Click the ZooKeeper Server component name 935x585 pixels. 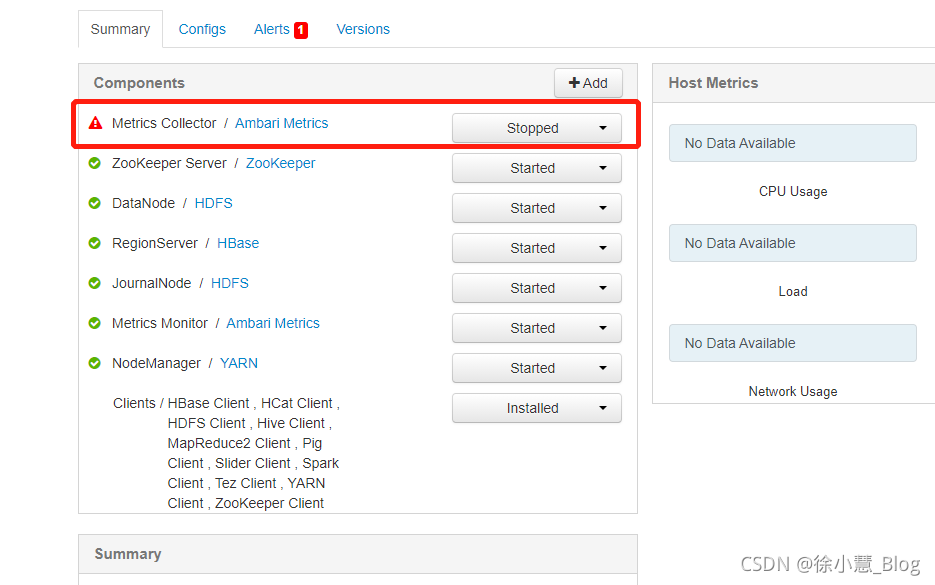point(169,163)
